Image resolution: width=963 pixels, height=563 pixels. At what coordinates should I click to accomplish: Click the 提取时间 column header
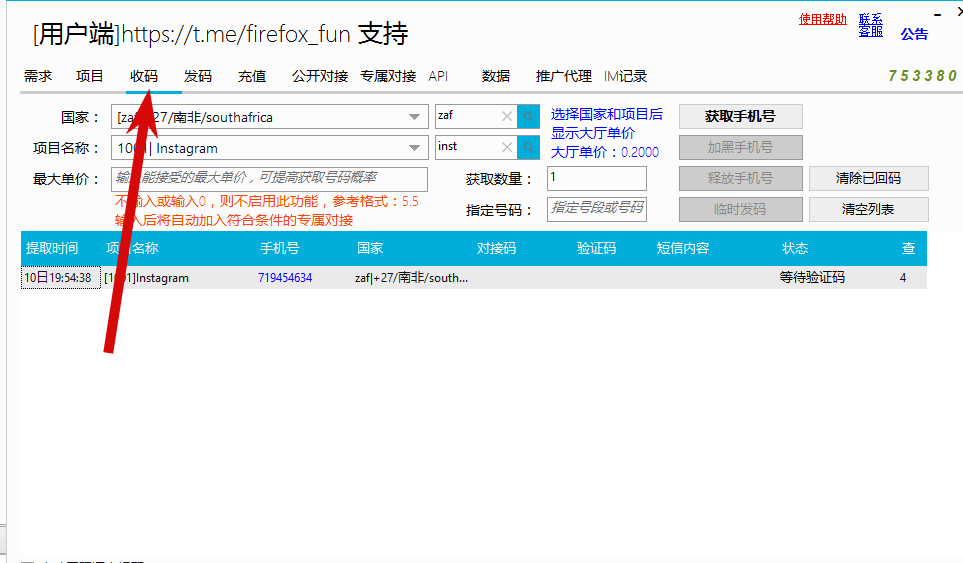pyautogui.click(x=52, y=248)
